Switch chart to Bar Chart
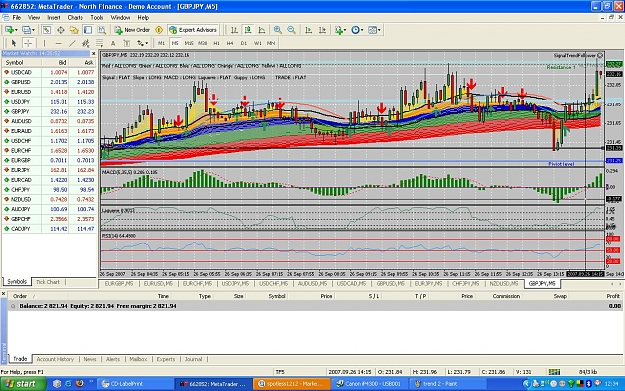This screenshot has width=625, height=391. pos(234,30)
